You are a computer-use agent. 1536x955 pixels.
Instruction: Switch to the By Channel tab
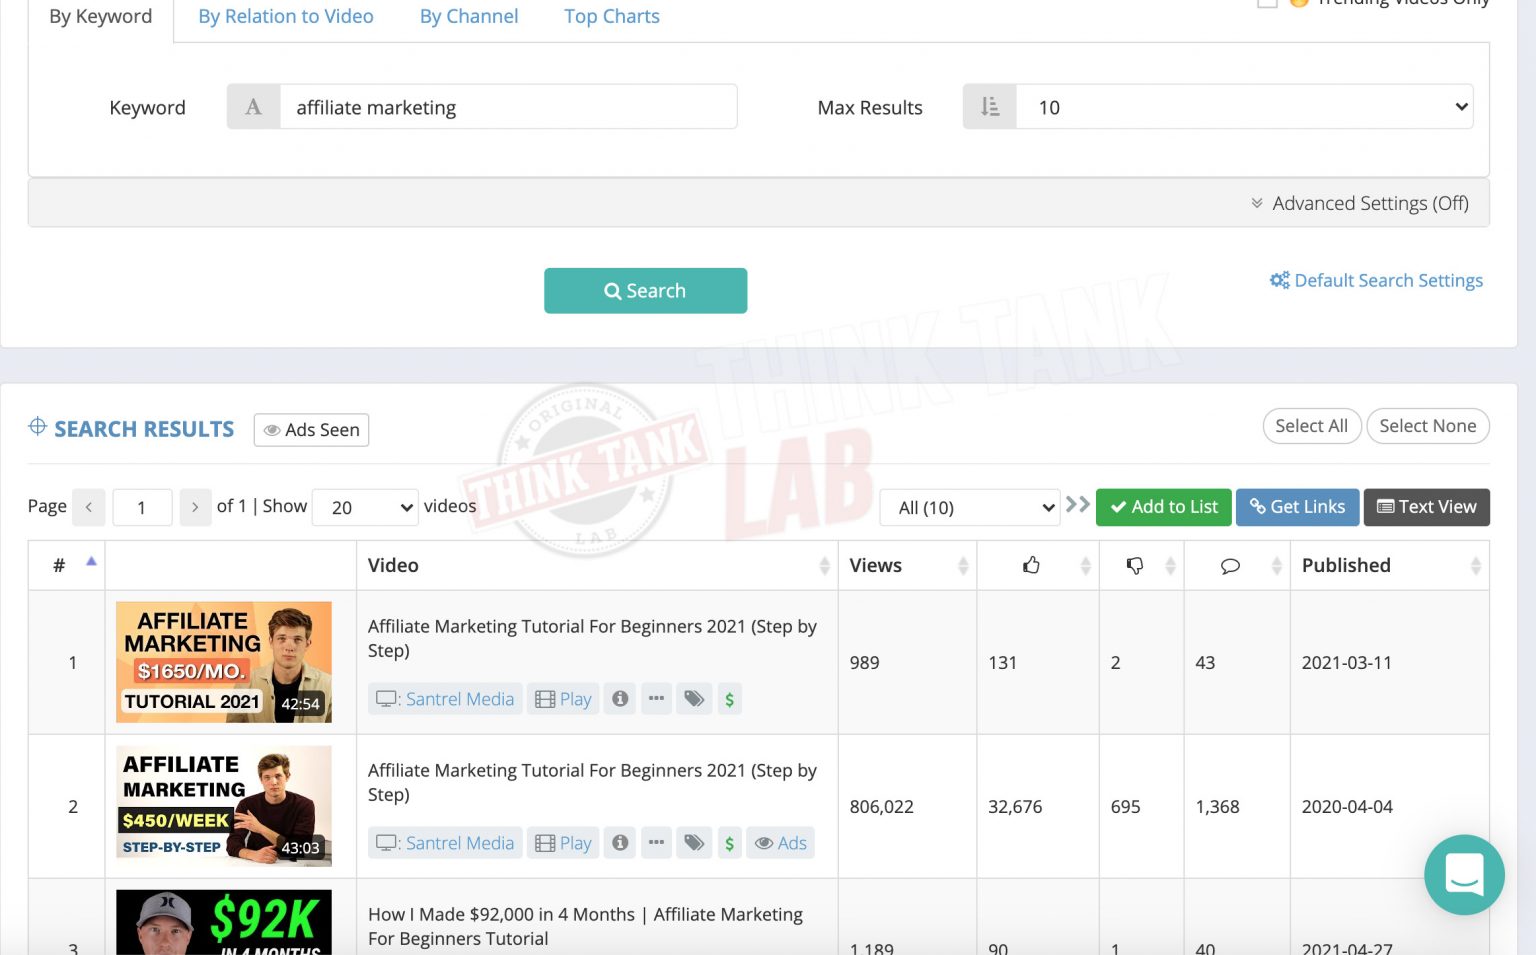[469, 16]
